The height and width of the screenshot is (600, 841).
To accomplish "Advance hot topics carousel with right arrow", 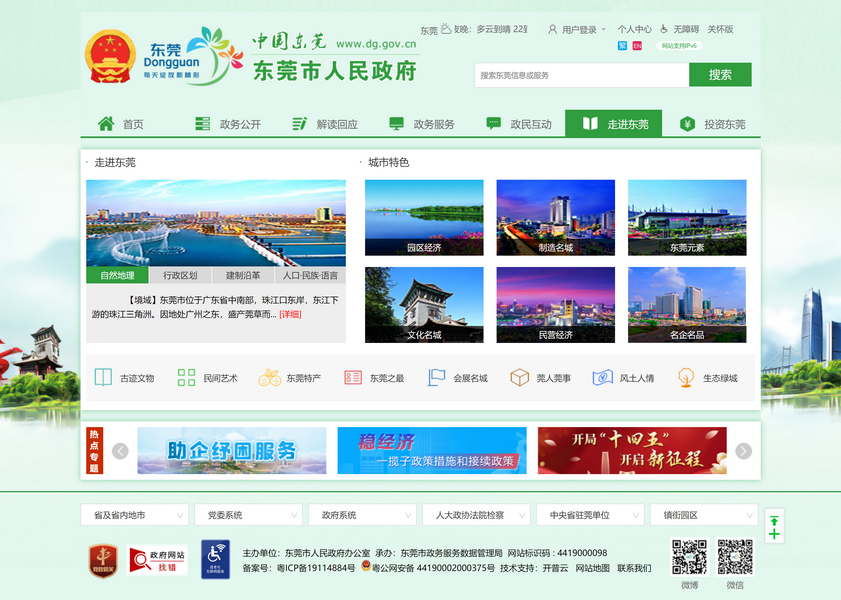I will tap(743, 451).
